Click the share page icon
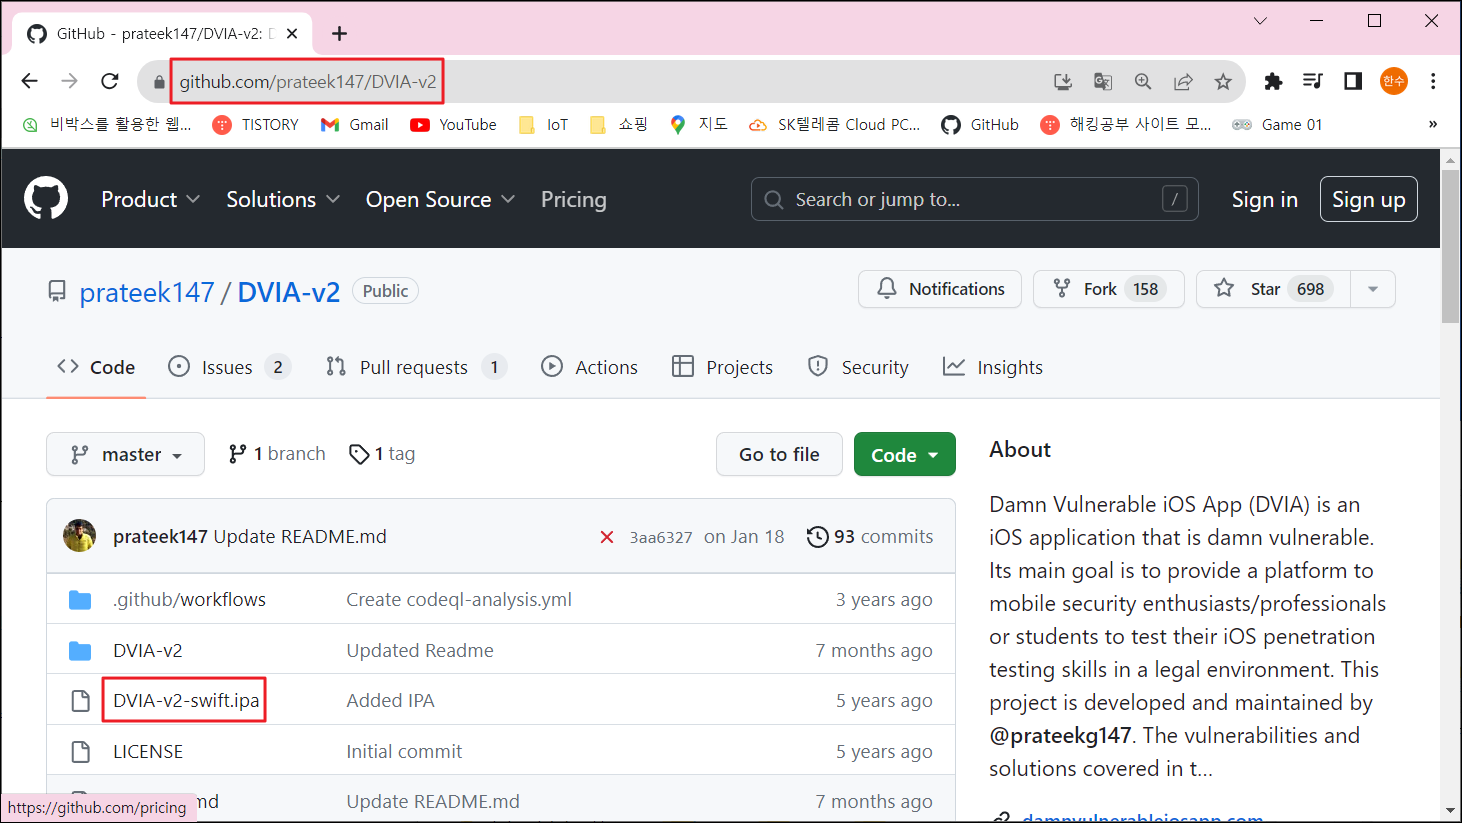The height and width of the screenshot is (823, 1462). (x=1183, y=82)
